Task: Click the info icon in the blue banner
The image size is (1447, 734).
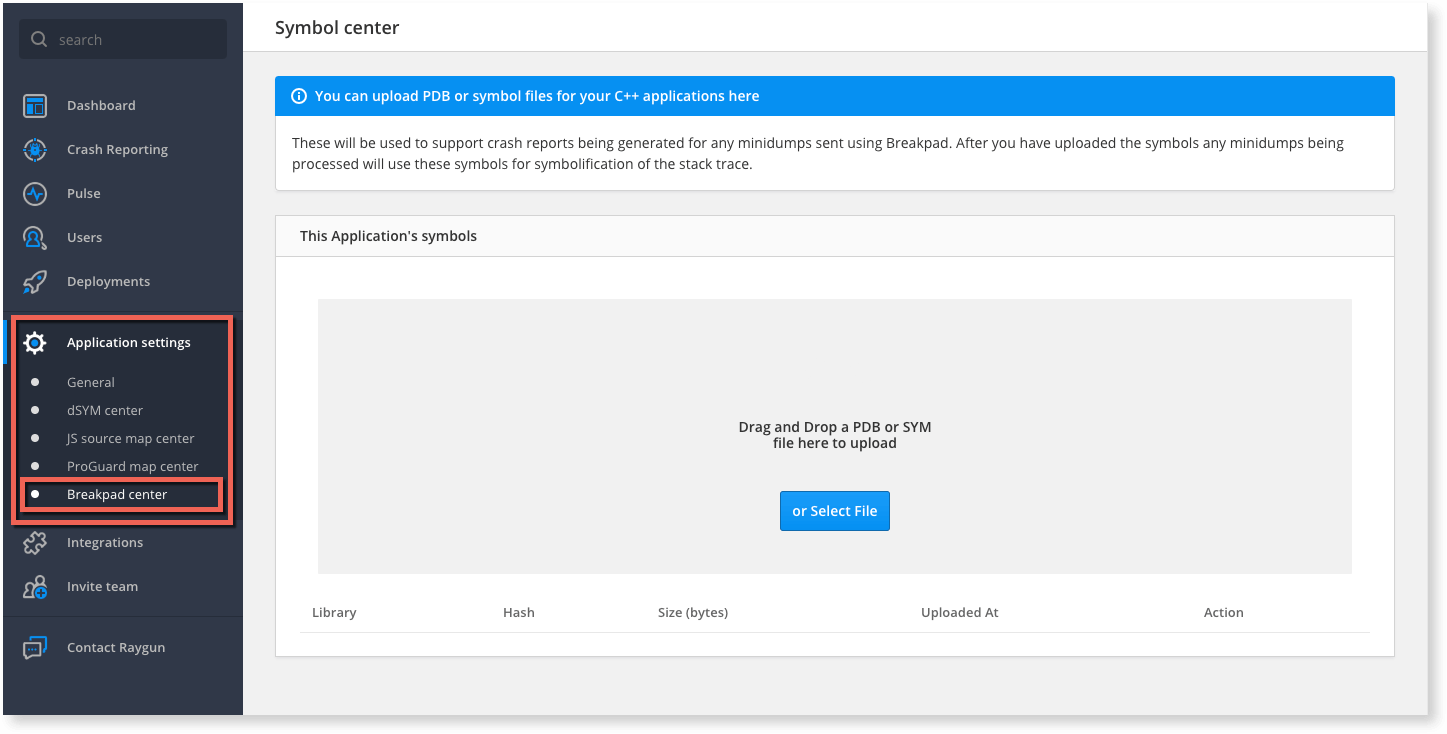Action: 299,95
